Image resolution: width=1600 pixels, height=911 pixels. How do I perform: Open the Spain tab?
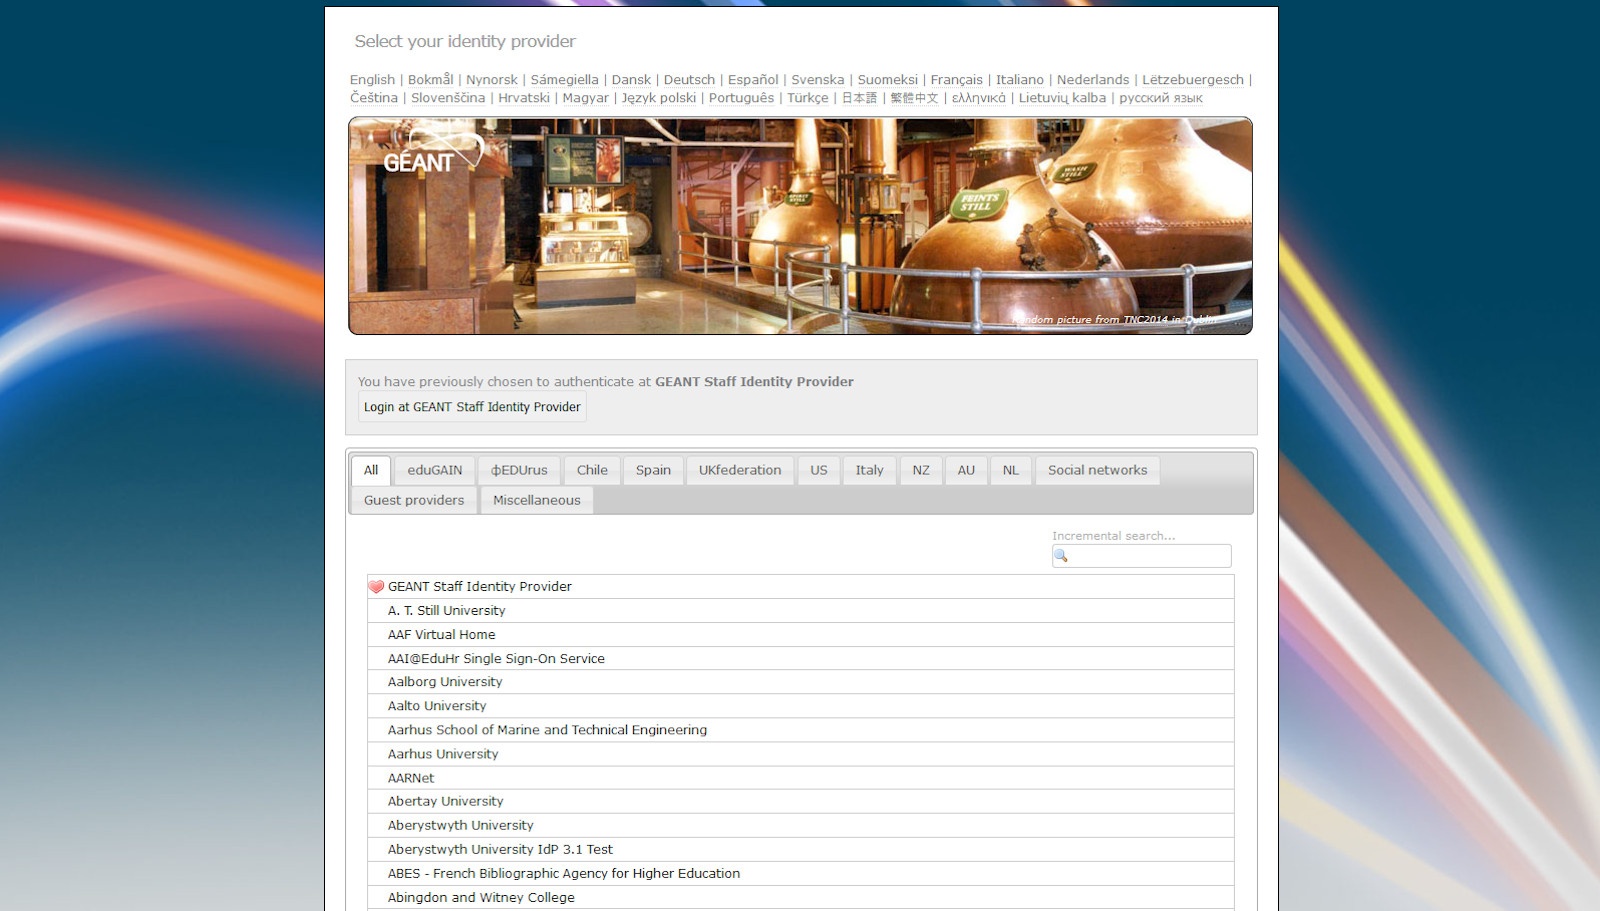(x=654, y=470)
